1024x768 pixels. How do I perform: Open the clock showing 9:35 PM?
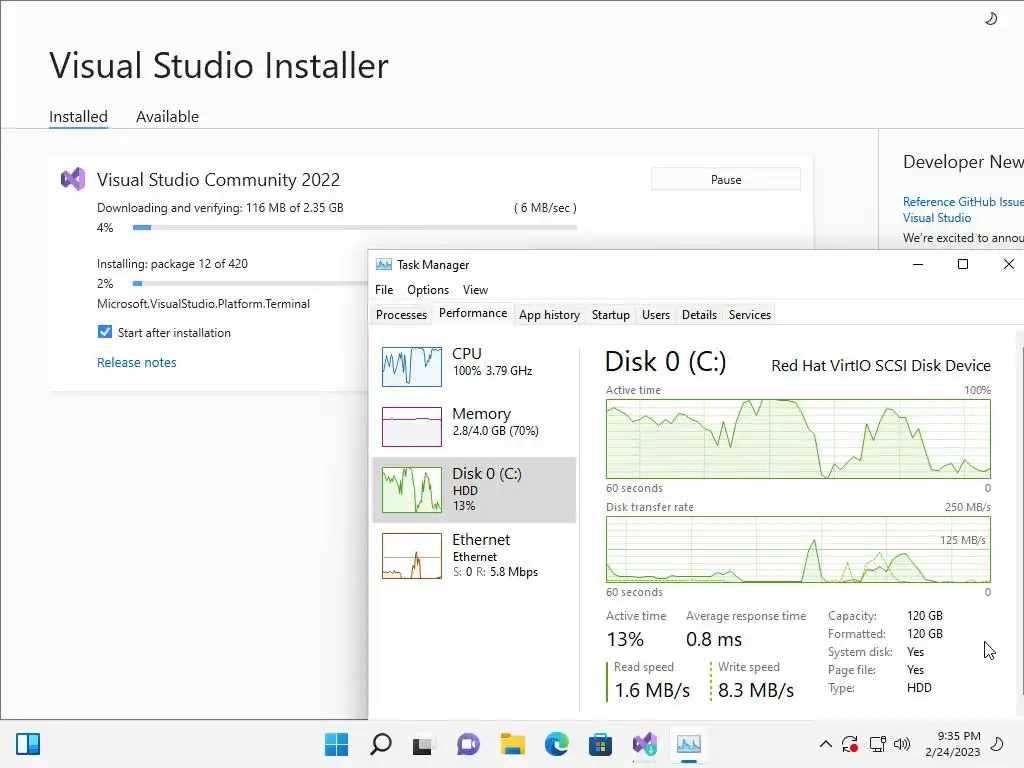953,744
